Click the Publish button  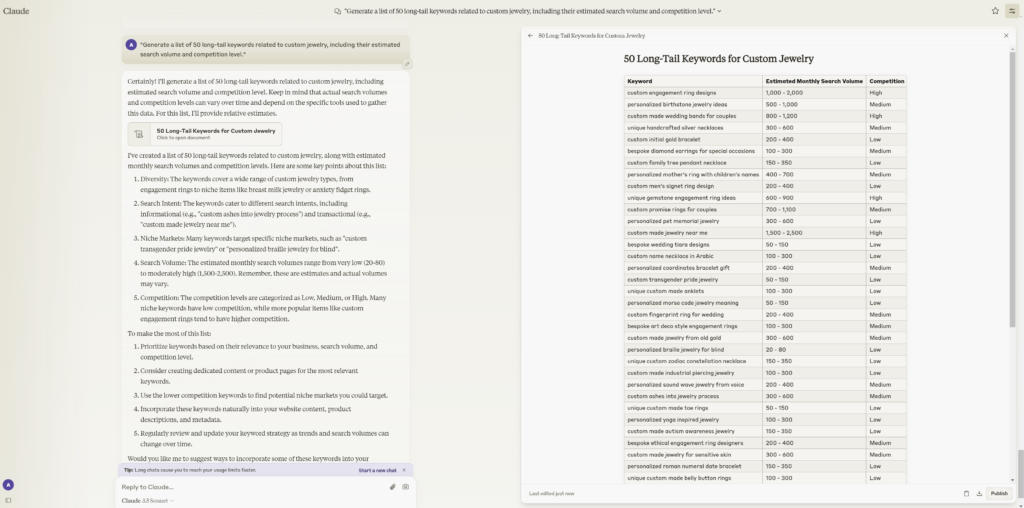pos(999,494)
